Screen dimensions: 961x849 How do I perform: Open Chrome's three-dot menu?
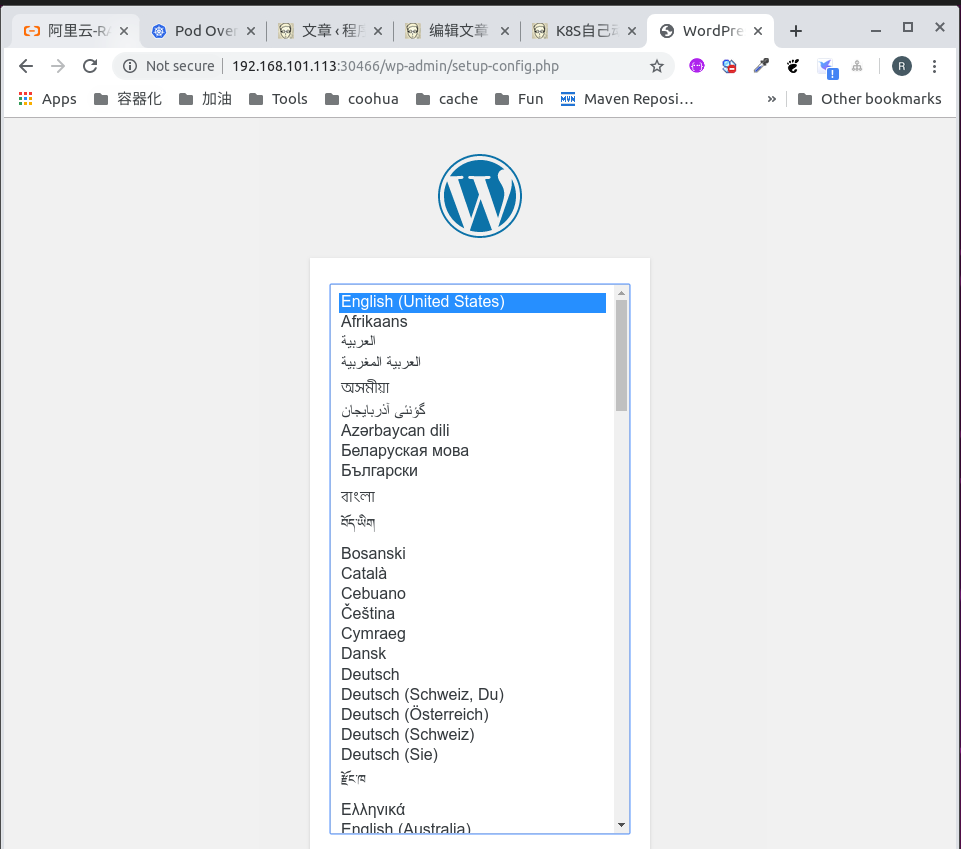click(x=934, y=66)
